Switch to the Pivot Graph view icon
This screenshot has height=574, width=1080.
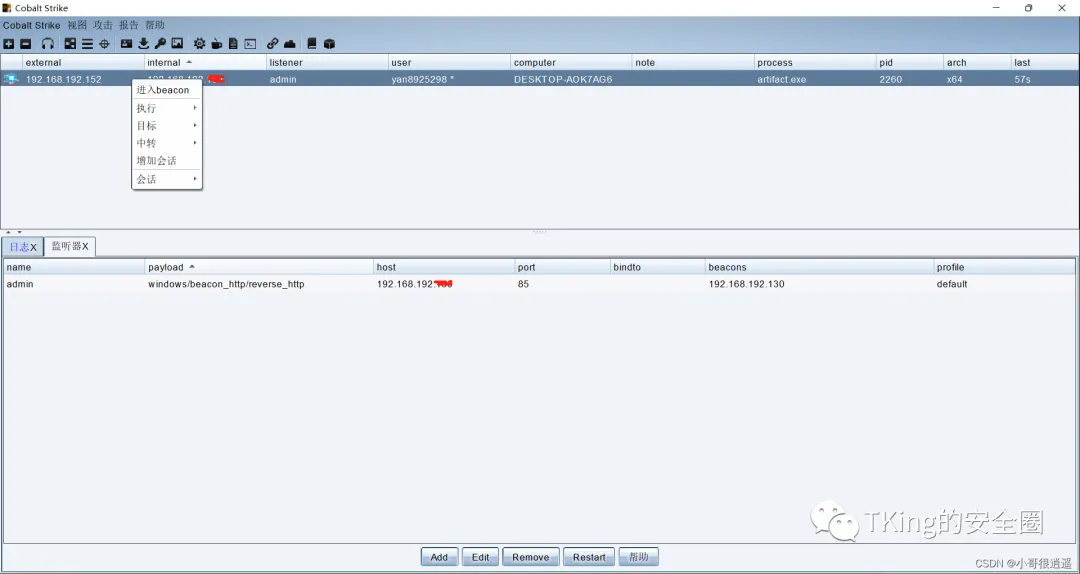click(70, 43)
